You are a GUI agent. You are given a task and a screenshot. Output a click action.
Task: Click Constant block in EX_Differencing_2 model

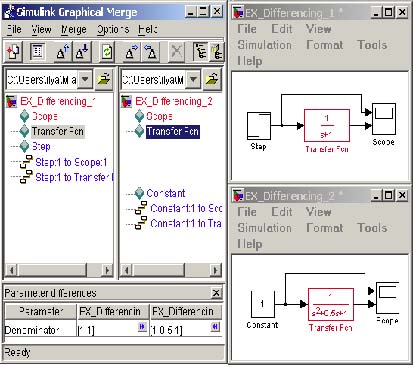click(262, 304)
